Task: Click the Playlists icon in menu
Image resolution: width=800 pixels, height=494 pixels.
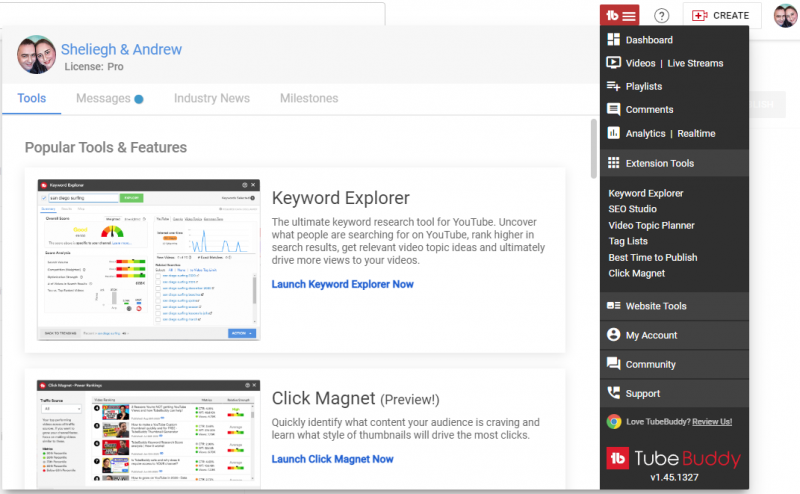Action: point(614,86)
